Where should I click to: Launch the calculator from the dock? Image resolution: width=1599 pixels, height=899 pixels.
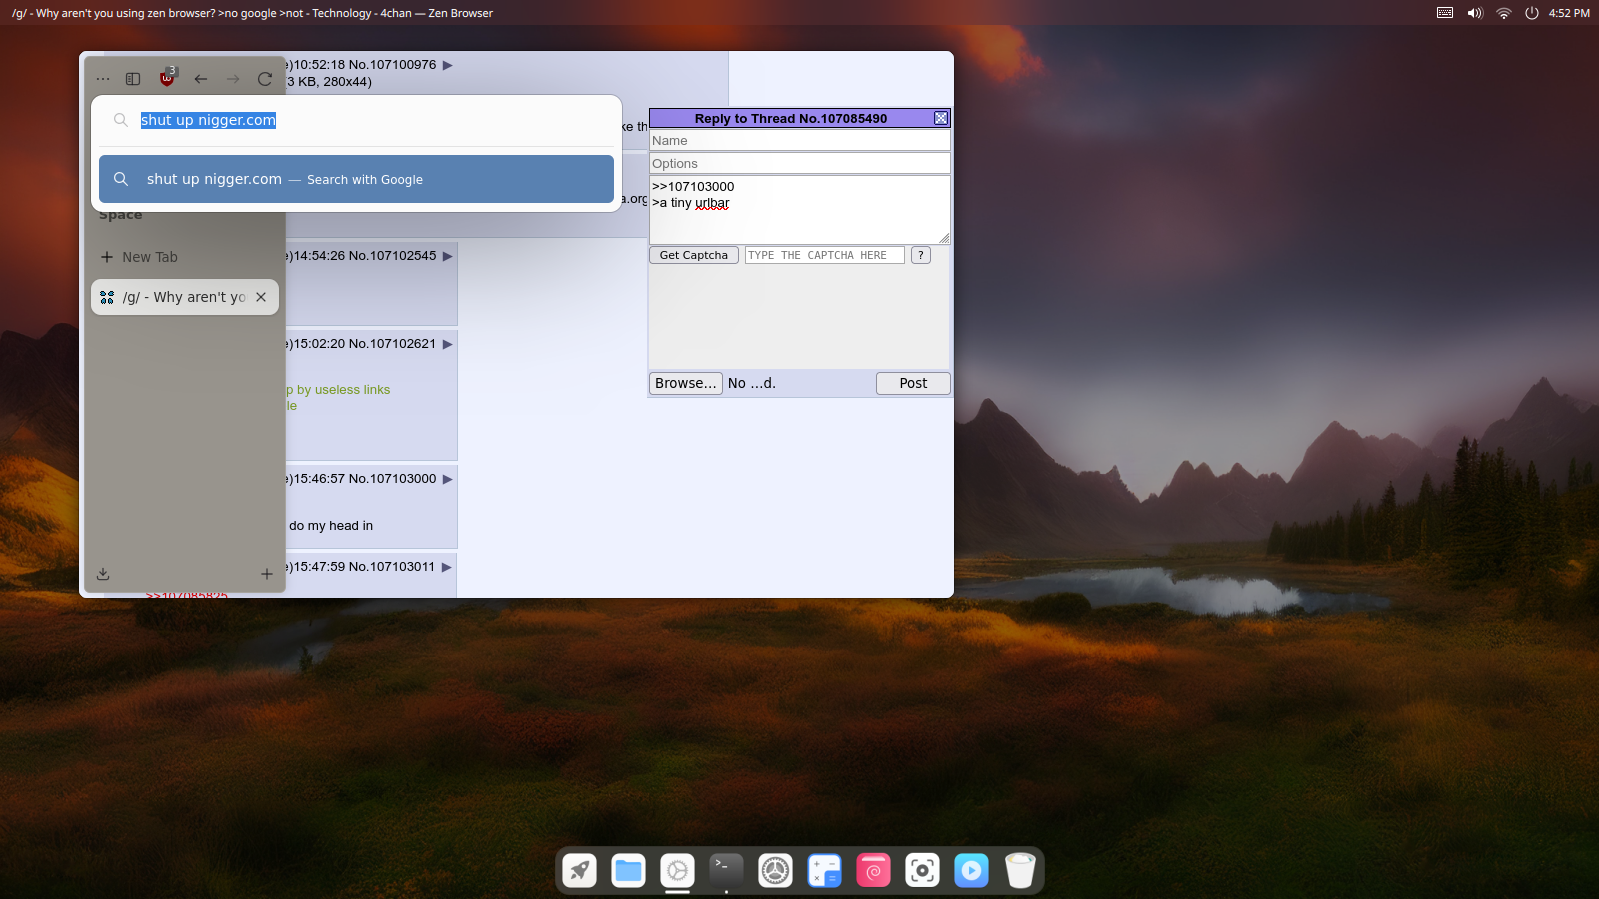824,870
